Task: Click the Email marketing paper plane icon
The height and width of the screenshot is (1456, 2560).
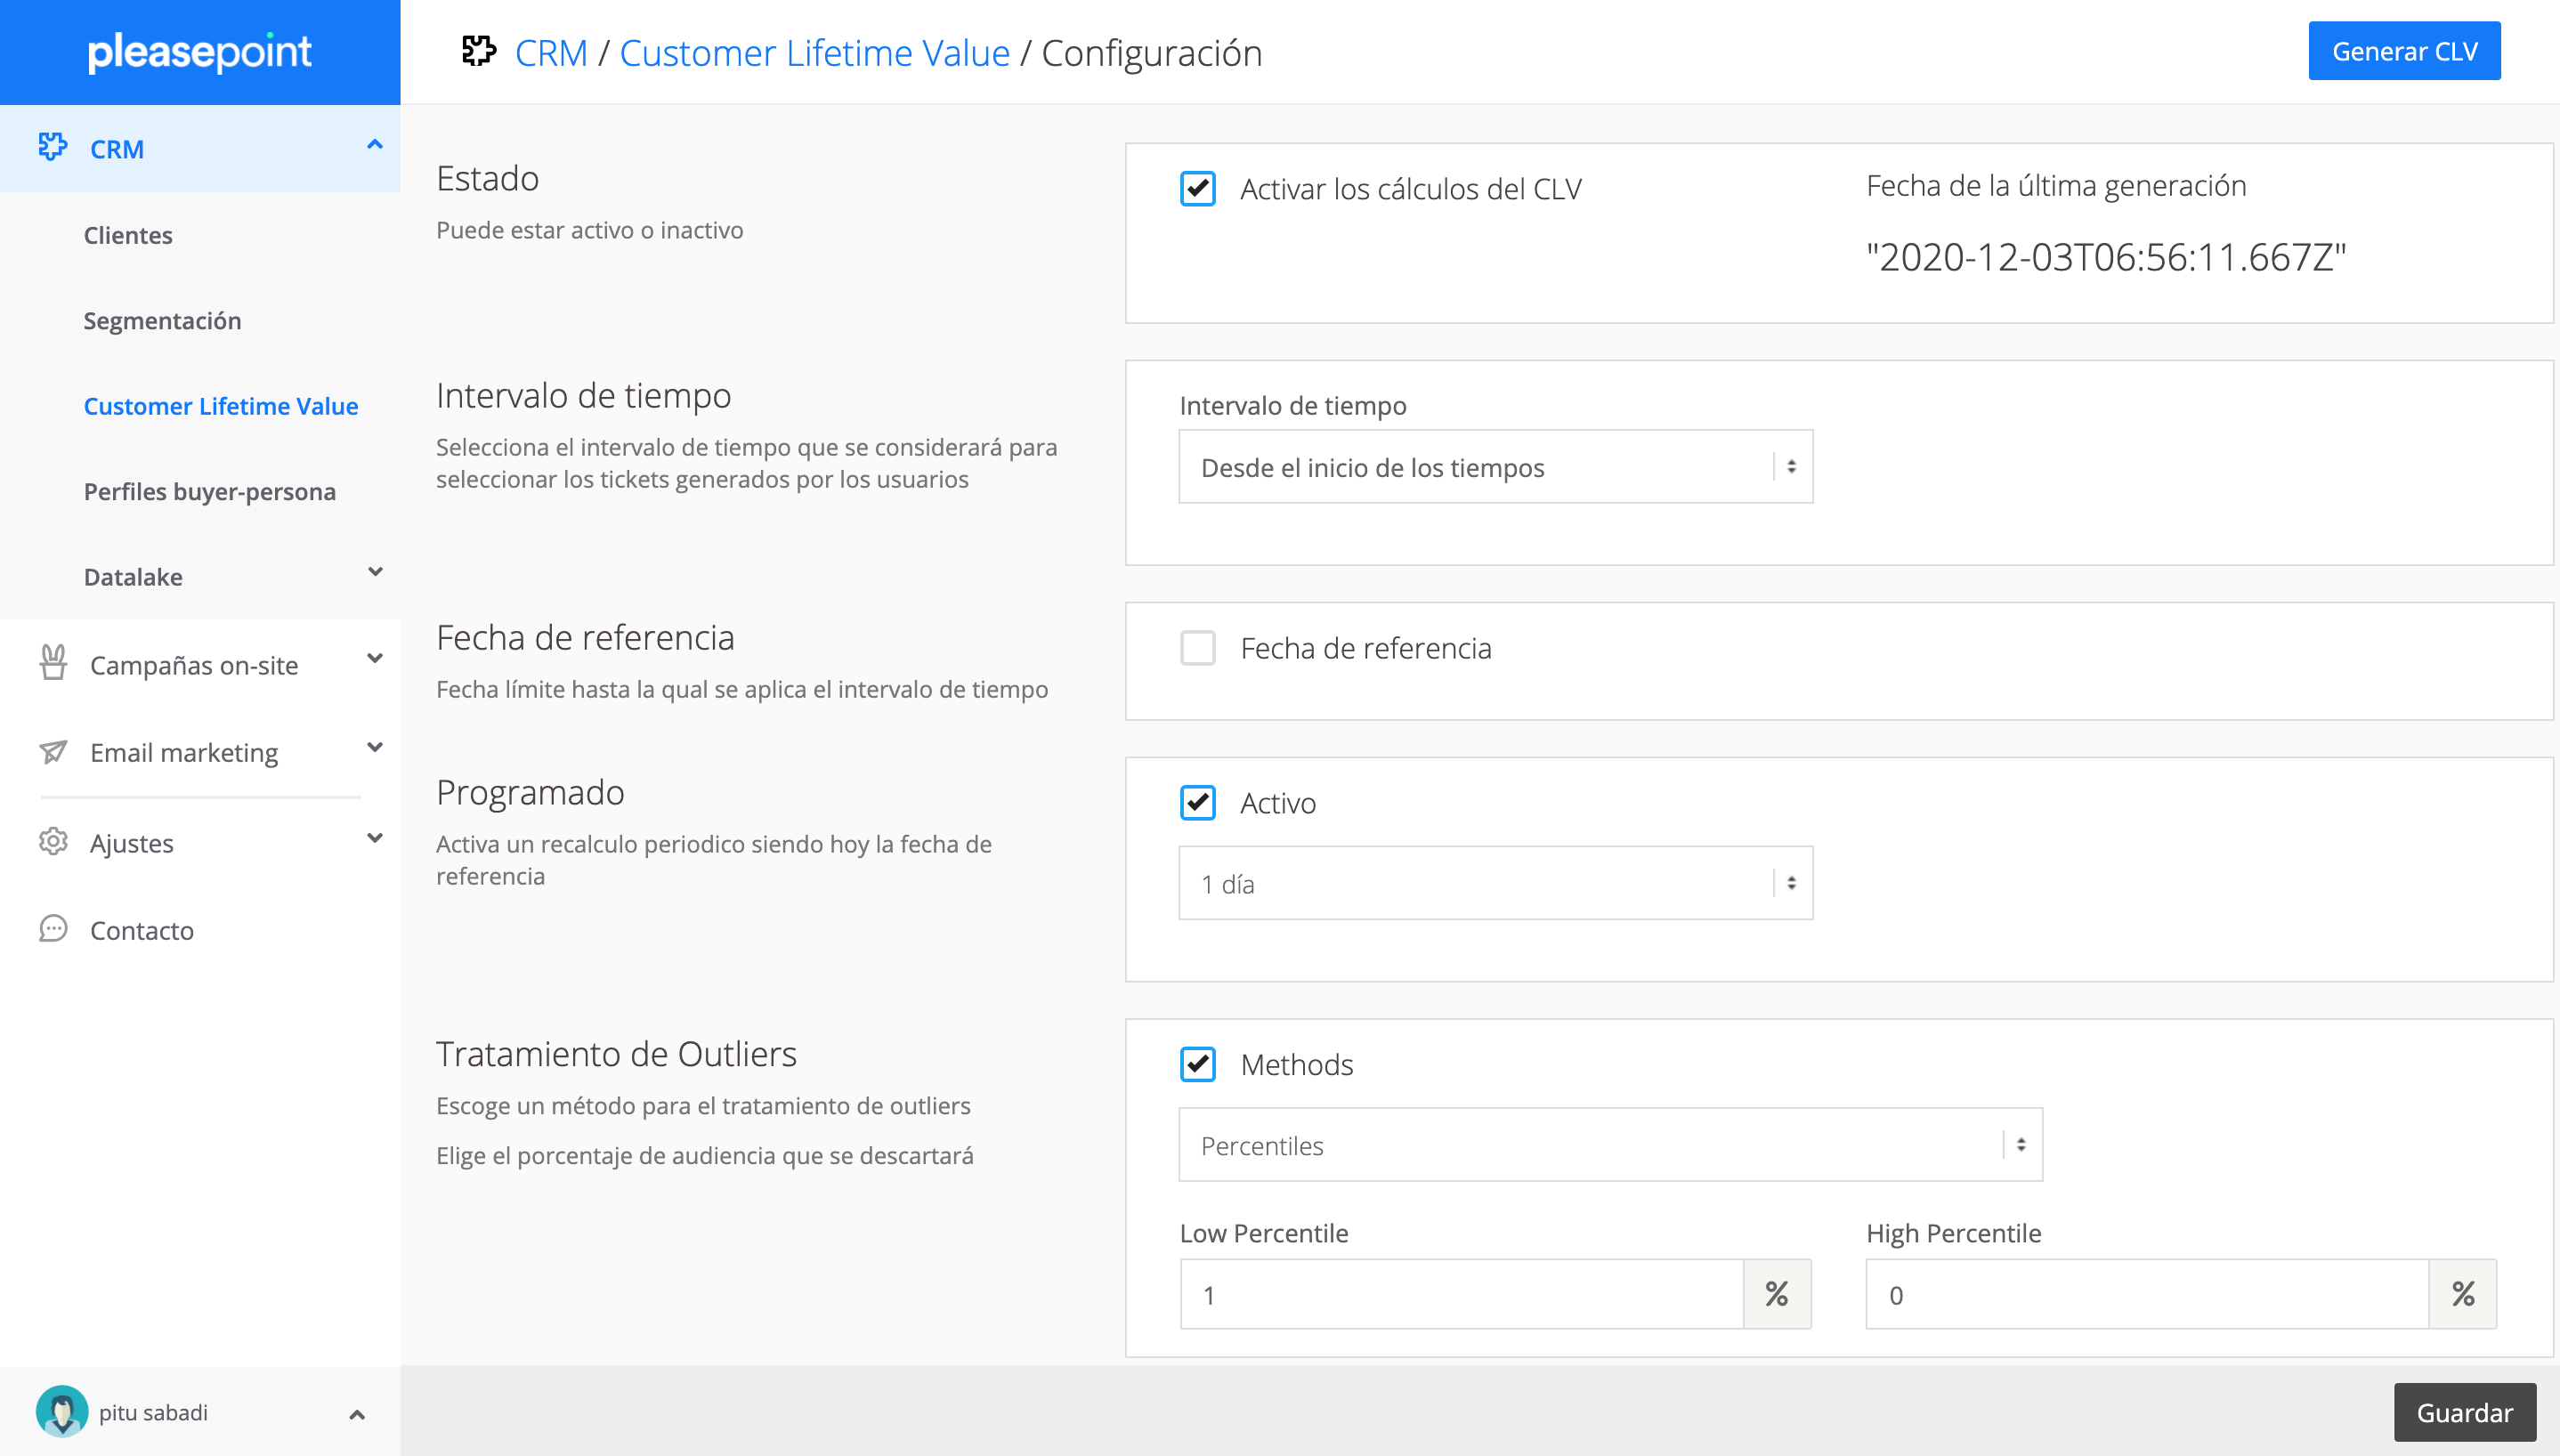Action: (53, 751)
